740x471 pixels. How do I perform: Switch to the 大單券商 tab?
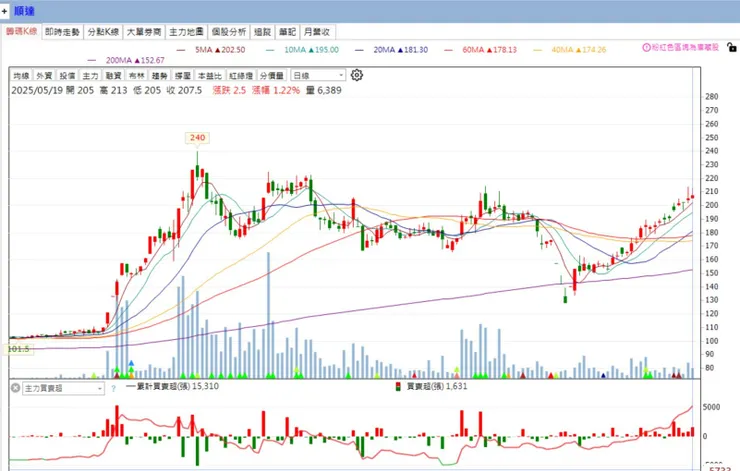pyautogui.click(x=144, y=32)
